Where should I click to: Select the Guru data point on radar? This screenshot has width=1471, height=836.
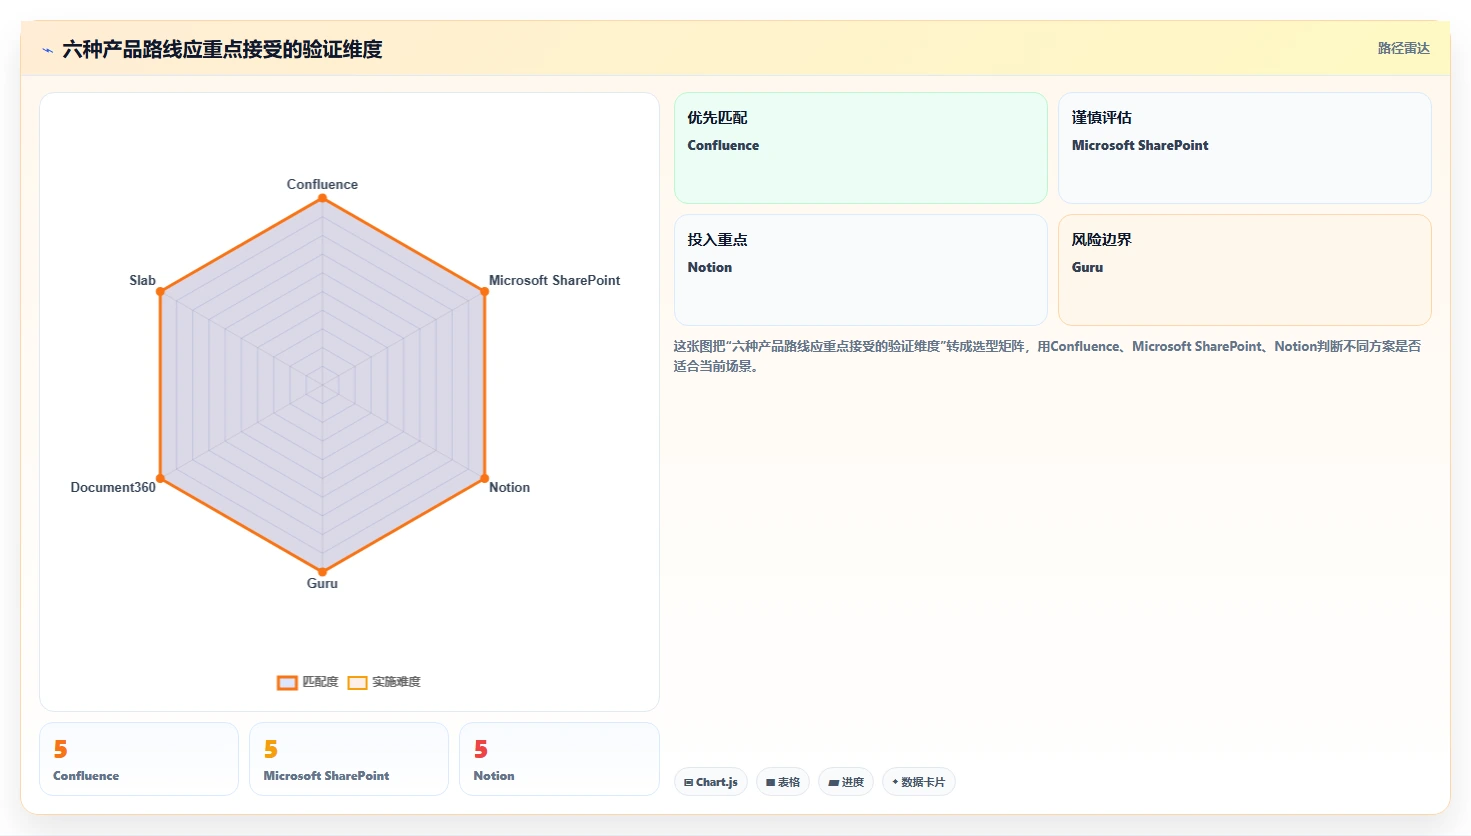[322, 572]
